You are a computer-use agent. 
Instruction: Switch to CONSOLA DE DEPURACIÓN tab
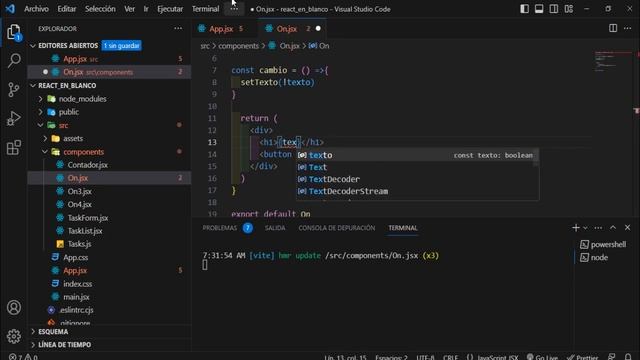(336, 228)
